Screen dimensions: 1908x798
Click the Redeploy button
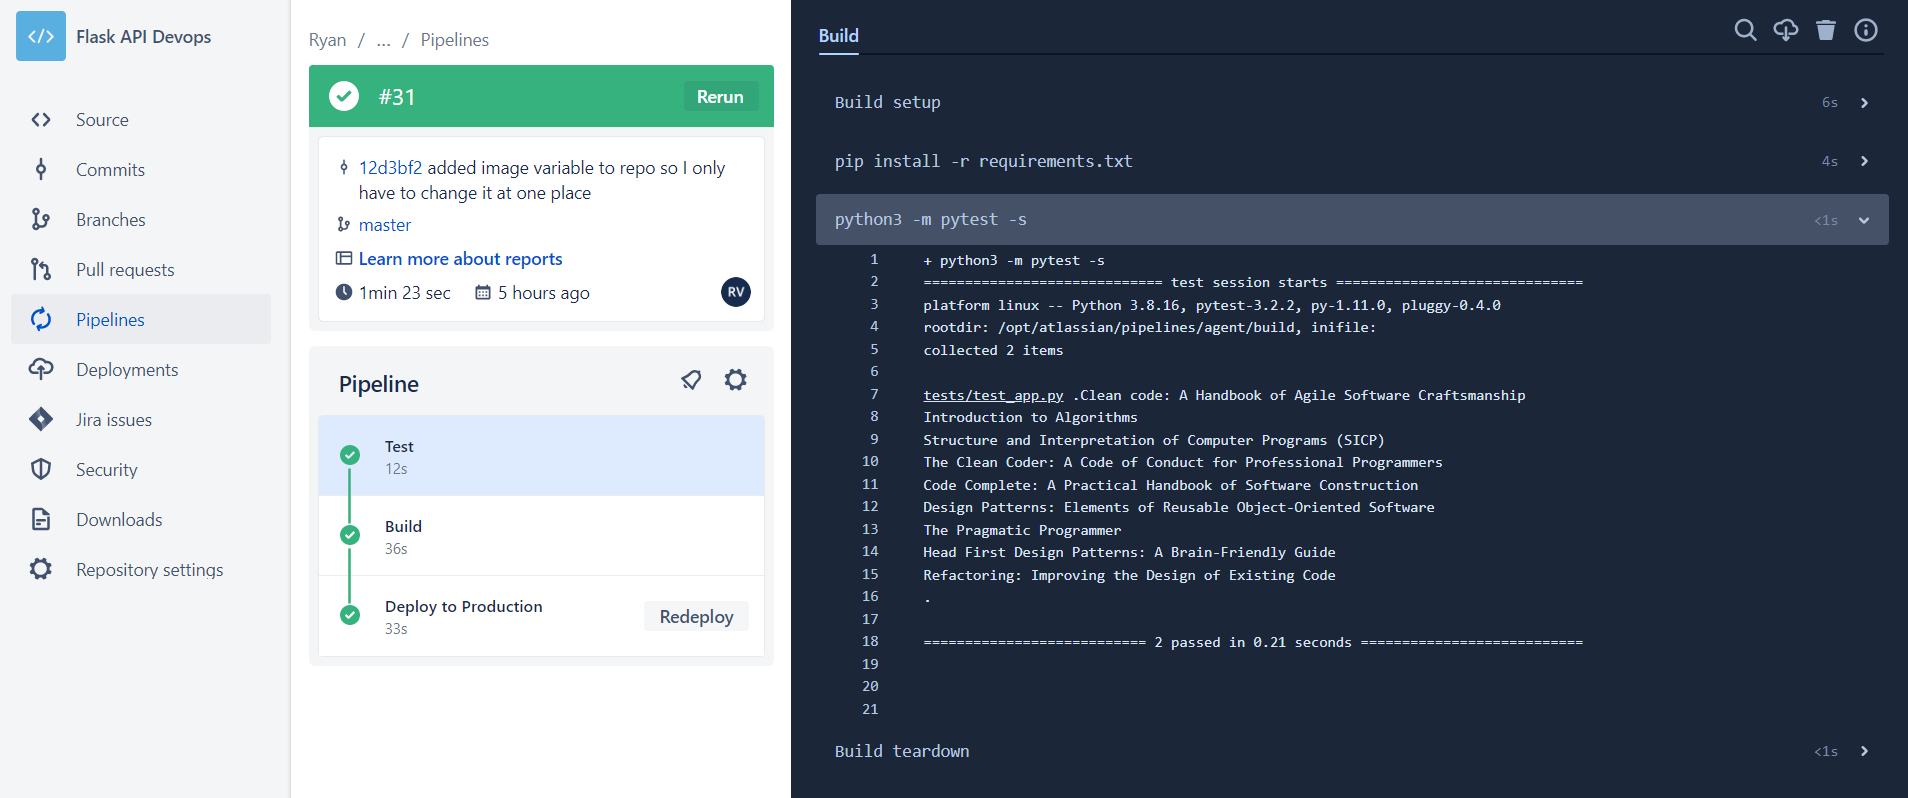(x=696, y=617)
